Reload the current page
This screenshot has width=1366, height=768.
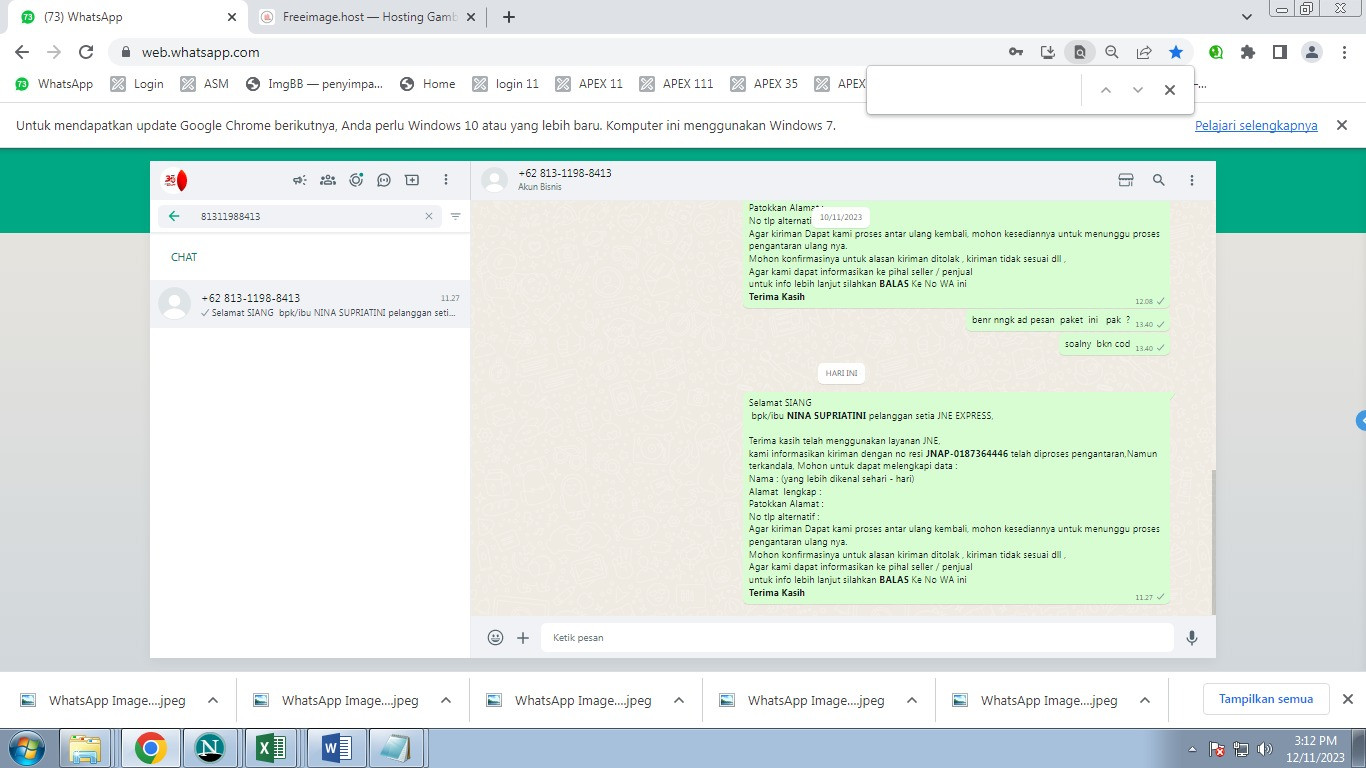[86, 52]
